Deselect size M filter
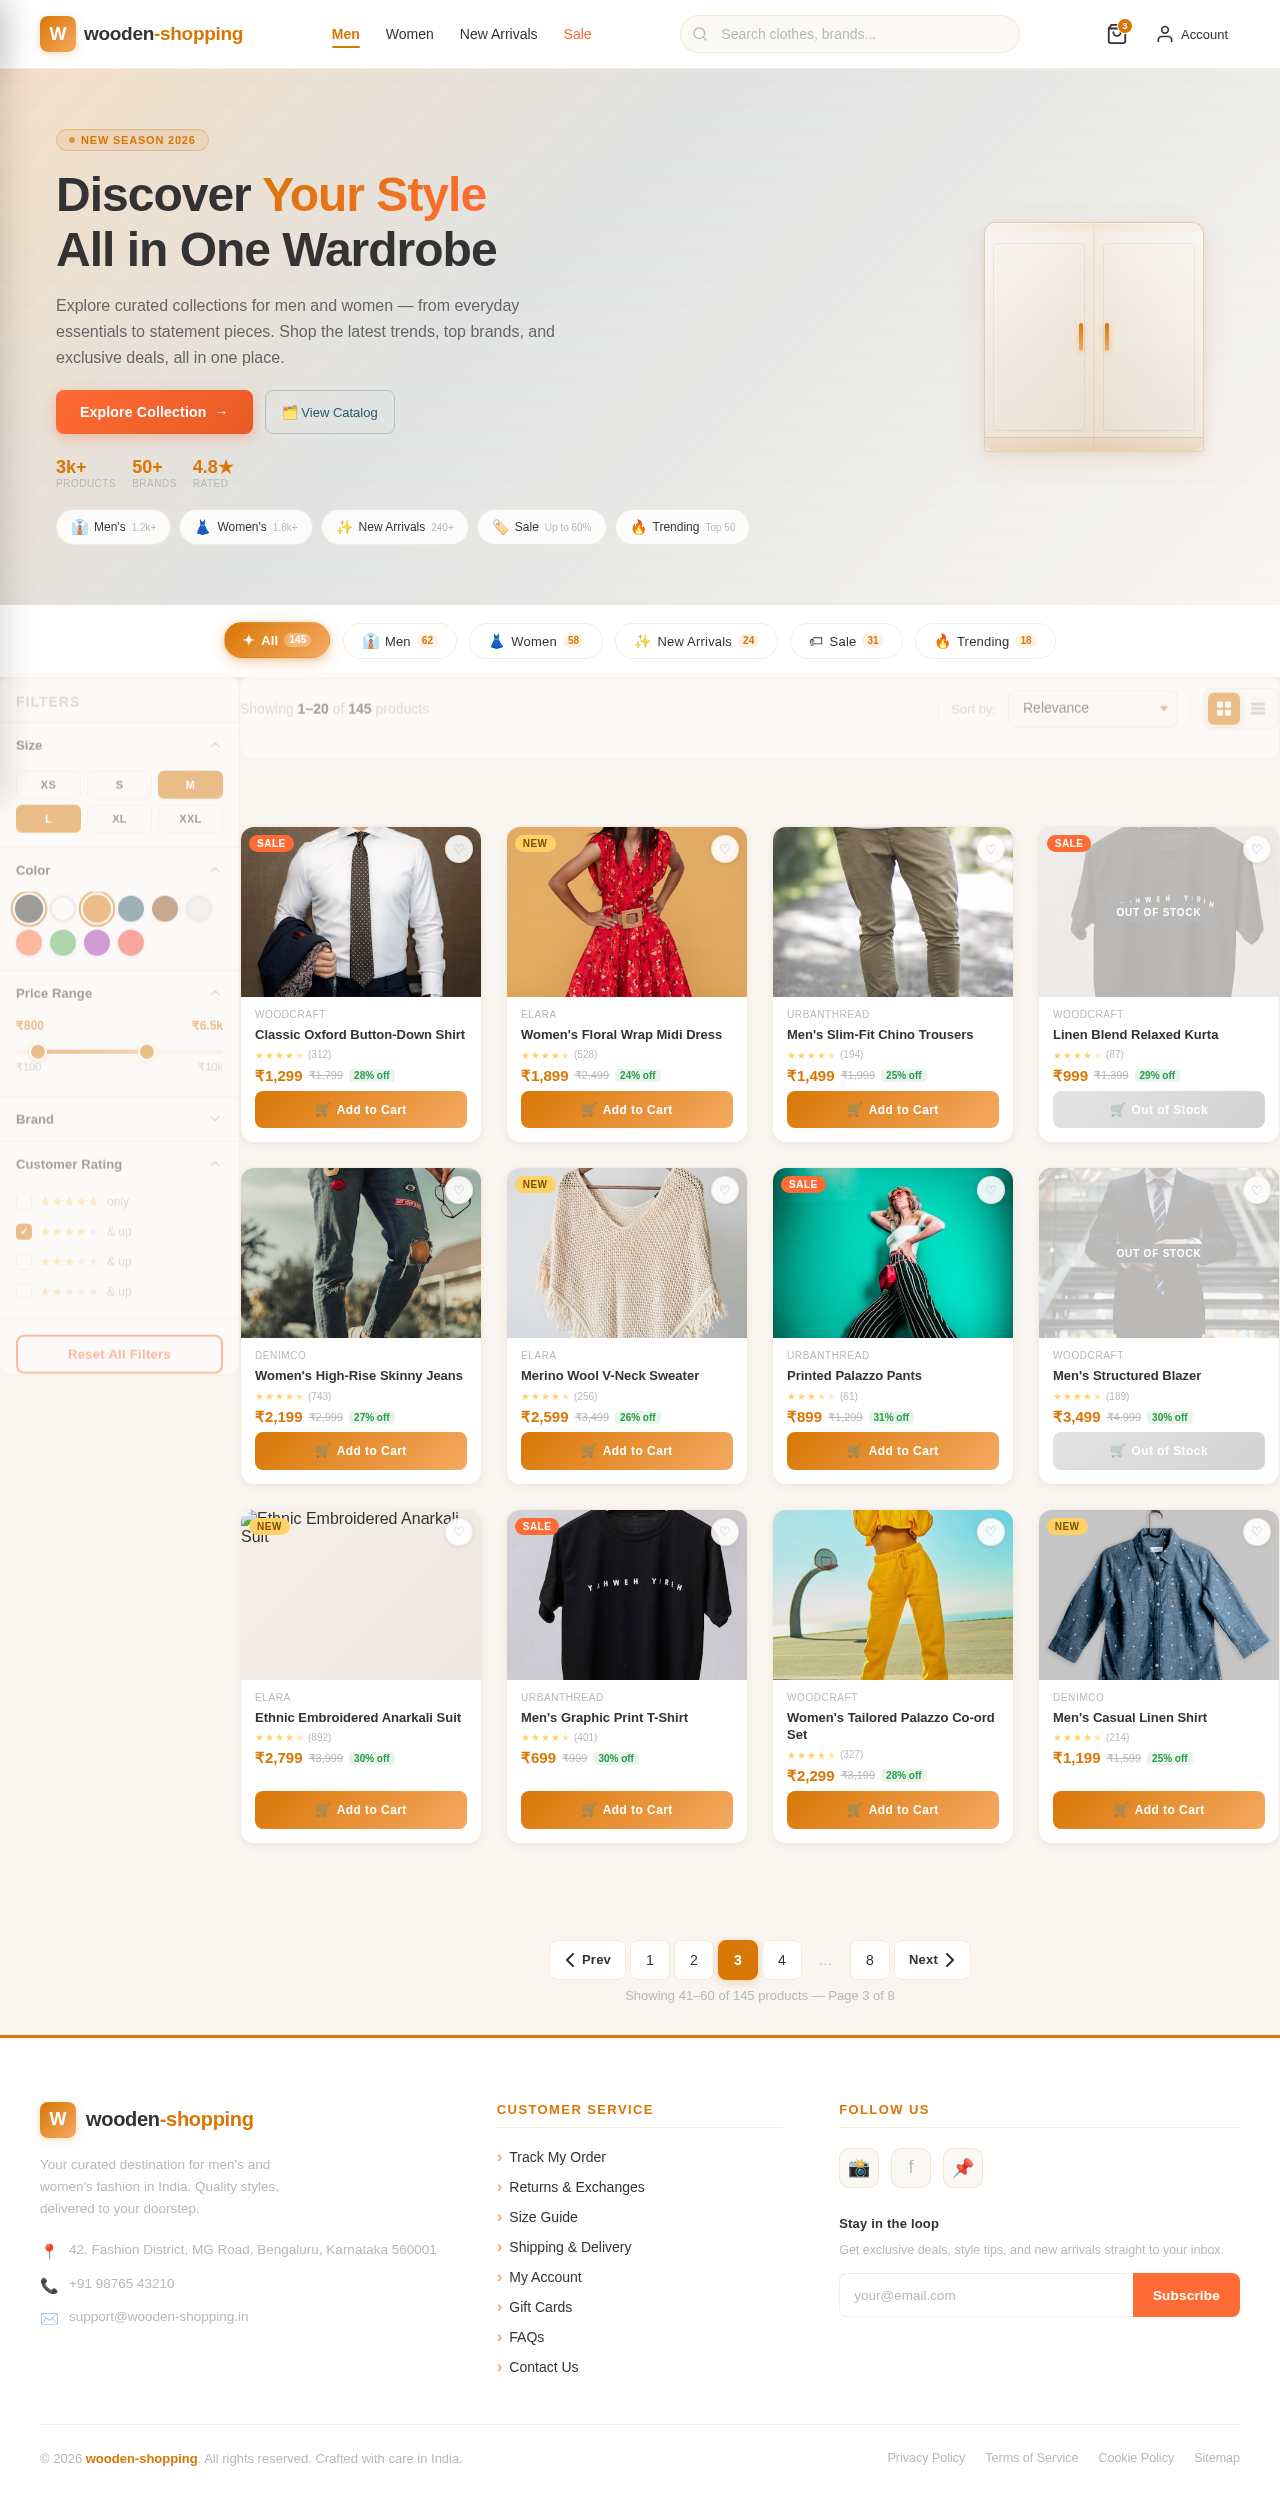 click(x=190, y=785)
